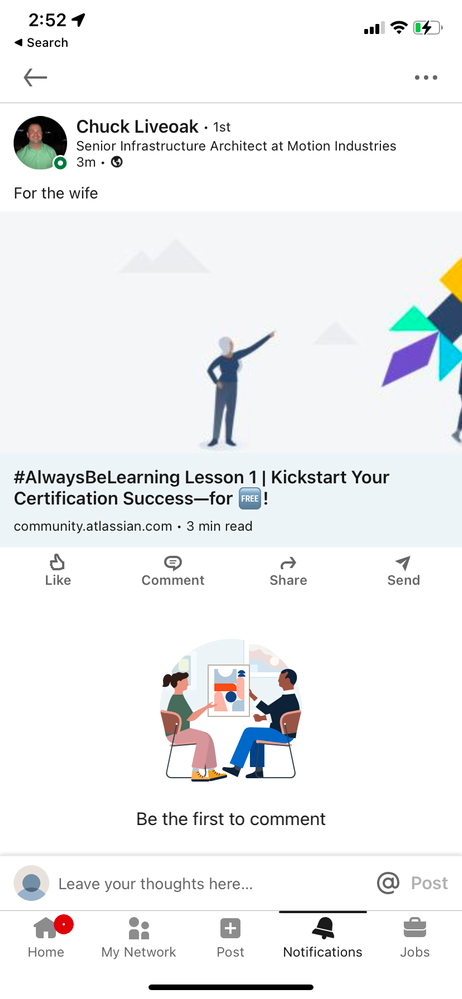Open the three-dot more options menu

426,78
